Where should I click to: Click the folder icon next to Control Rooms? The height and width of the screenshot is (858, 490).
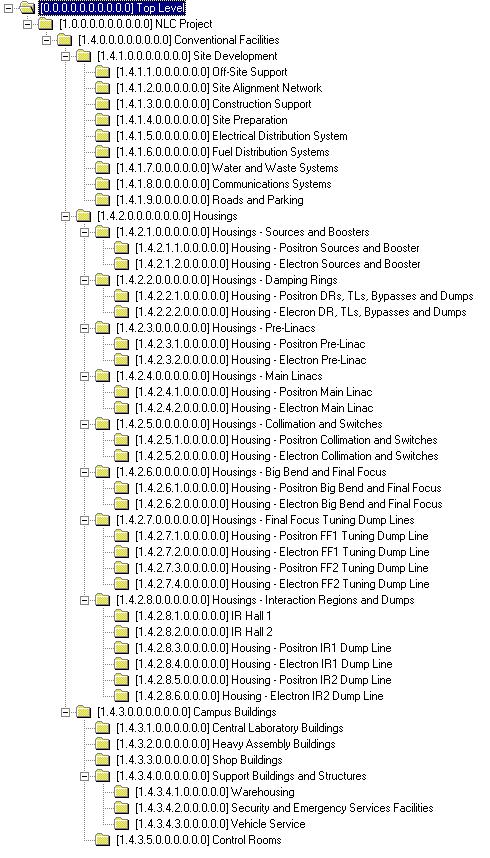[102, 839]
